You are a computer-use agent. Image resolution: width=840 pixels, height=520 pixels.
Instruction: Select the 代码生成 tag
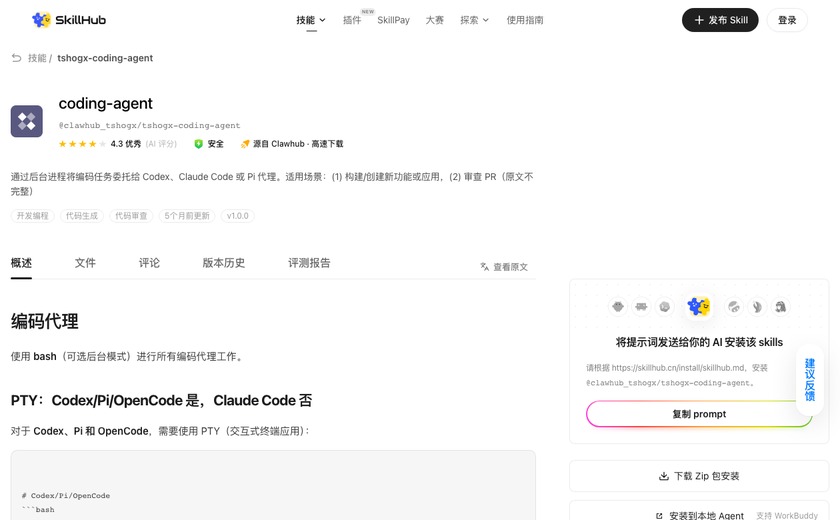pos(81,216)
